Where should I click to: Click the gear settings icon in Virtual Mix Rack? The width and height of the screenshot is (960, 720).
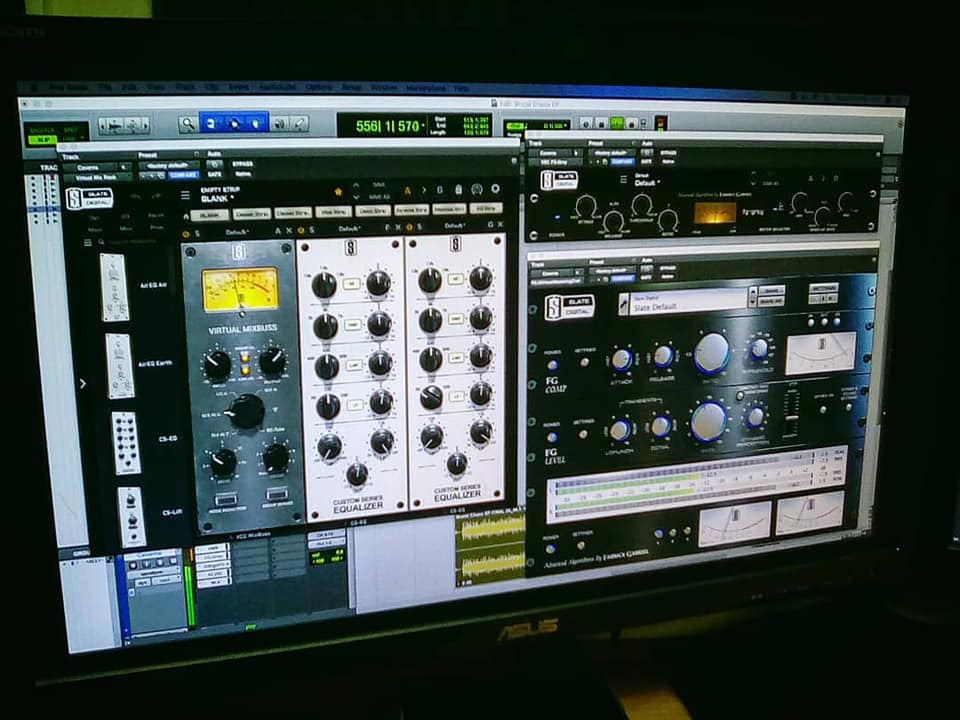[494, 189]
